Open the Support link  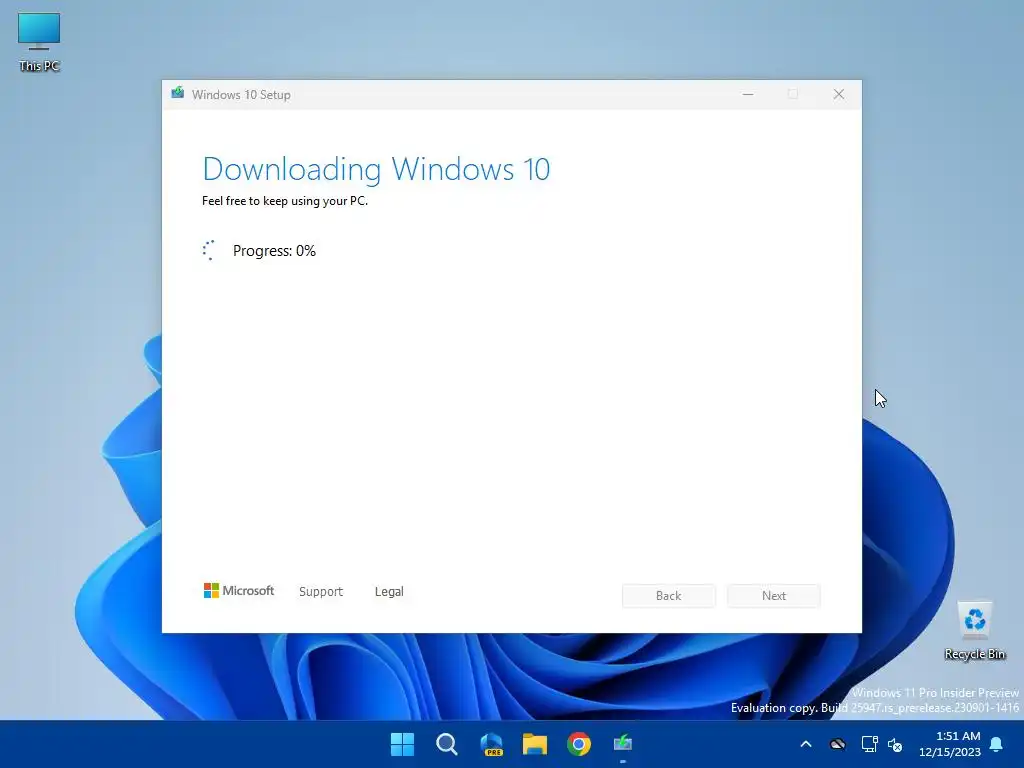point(321,591)
